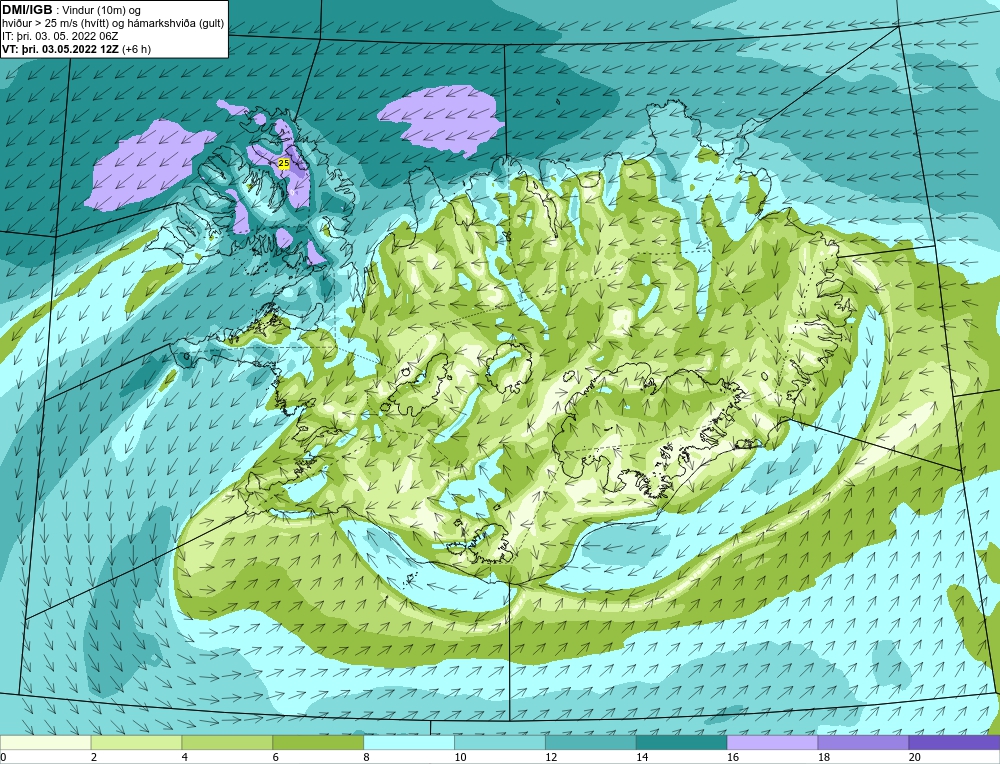Click the legend scale label '8'
1000x764 pixels.
(366, 757)
